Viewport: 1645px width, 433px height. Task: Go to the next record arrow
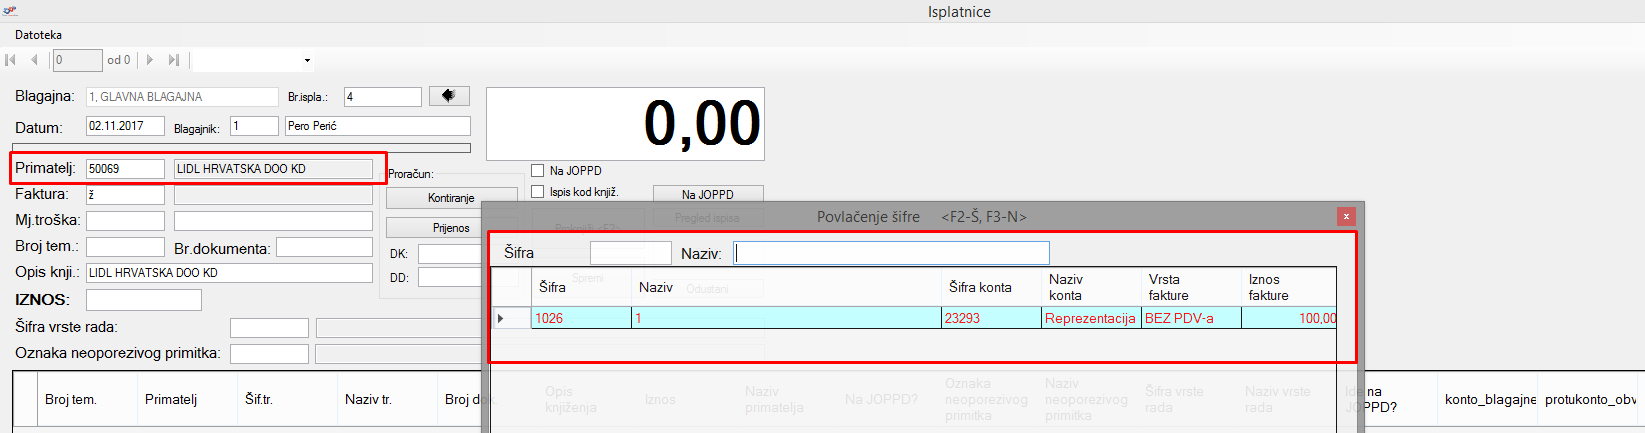(x=150, y=60)
